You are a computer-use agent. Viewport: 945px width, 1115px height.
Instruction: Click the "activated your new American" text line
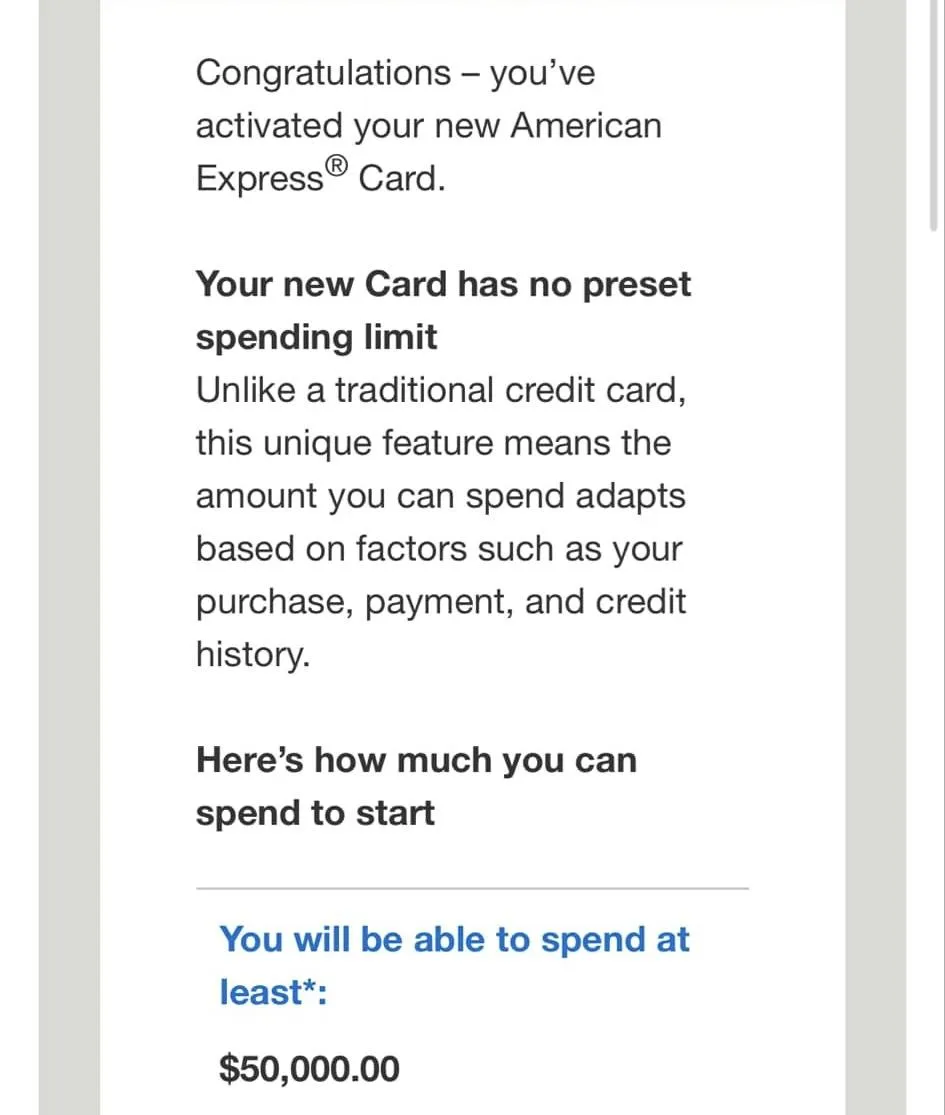click(429, 126)
